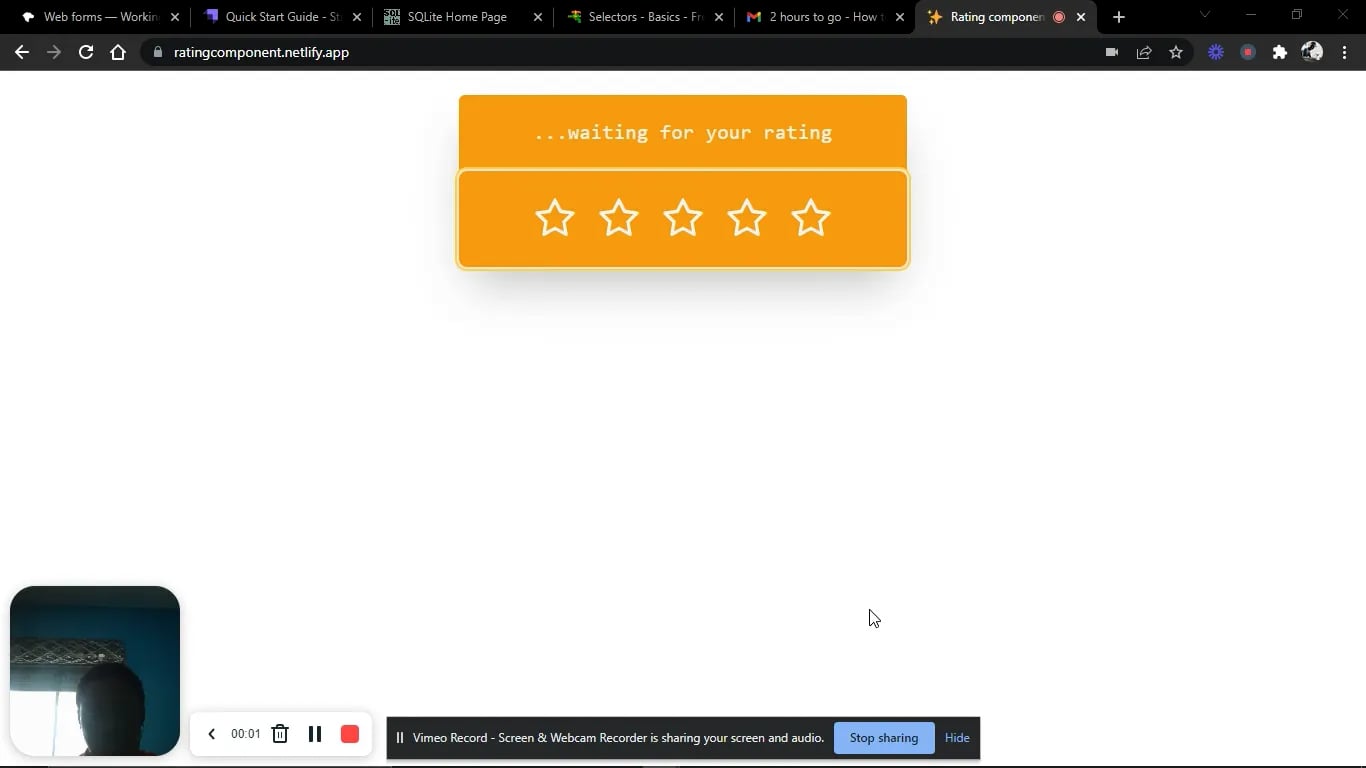Switch to SQLite Home Page tab
The image size is (1366, 768).
click(x=464, y=17)
